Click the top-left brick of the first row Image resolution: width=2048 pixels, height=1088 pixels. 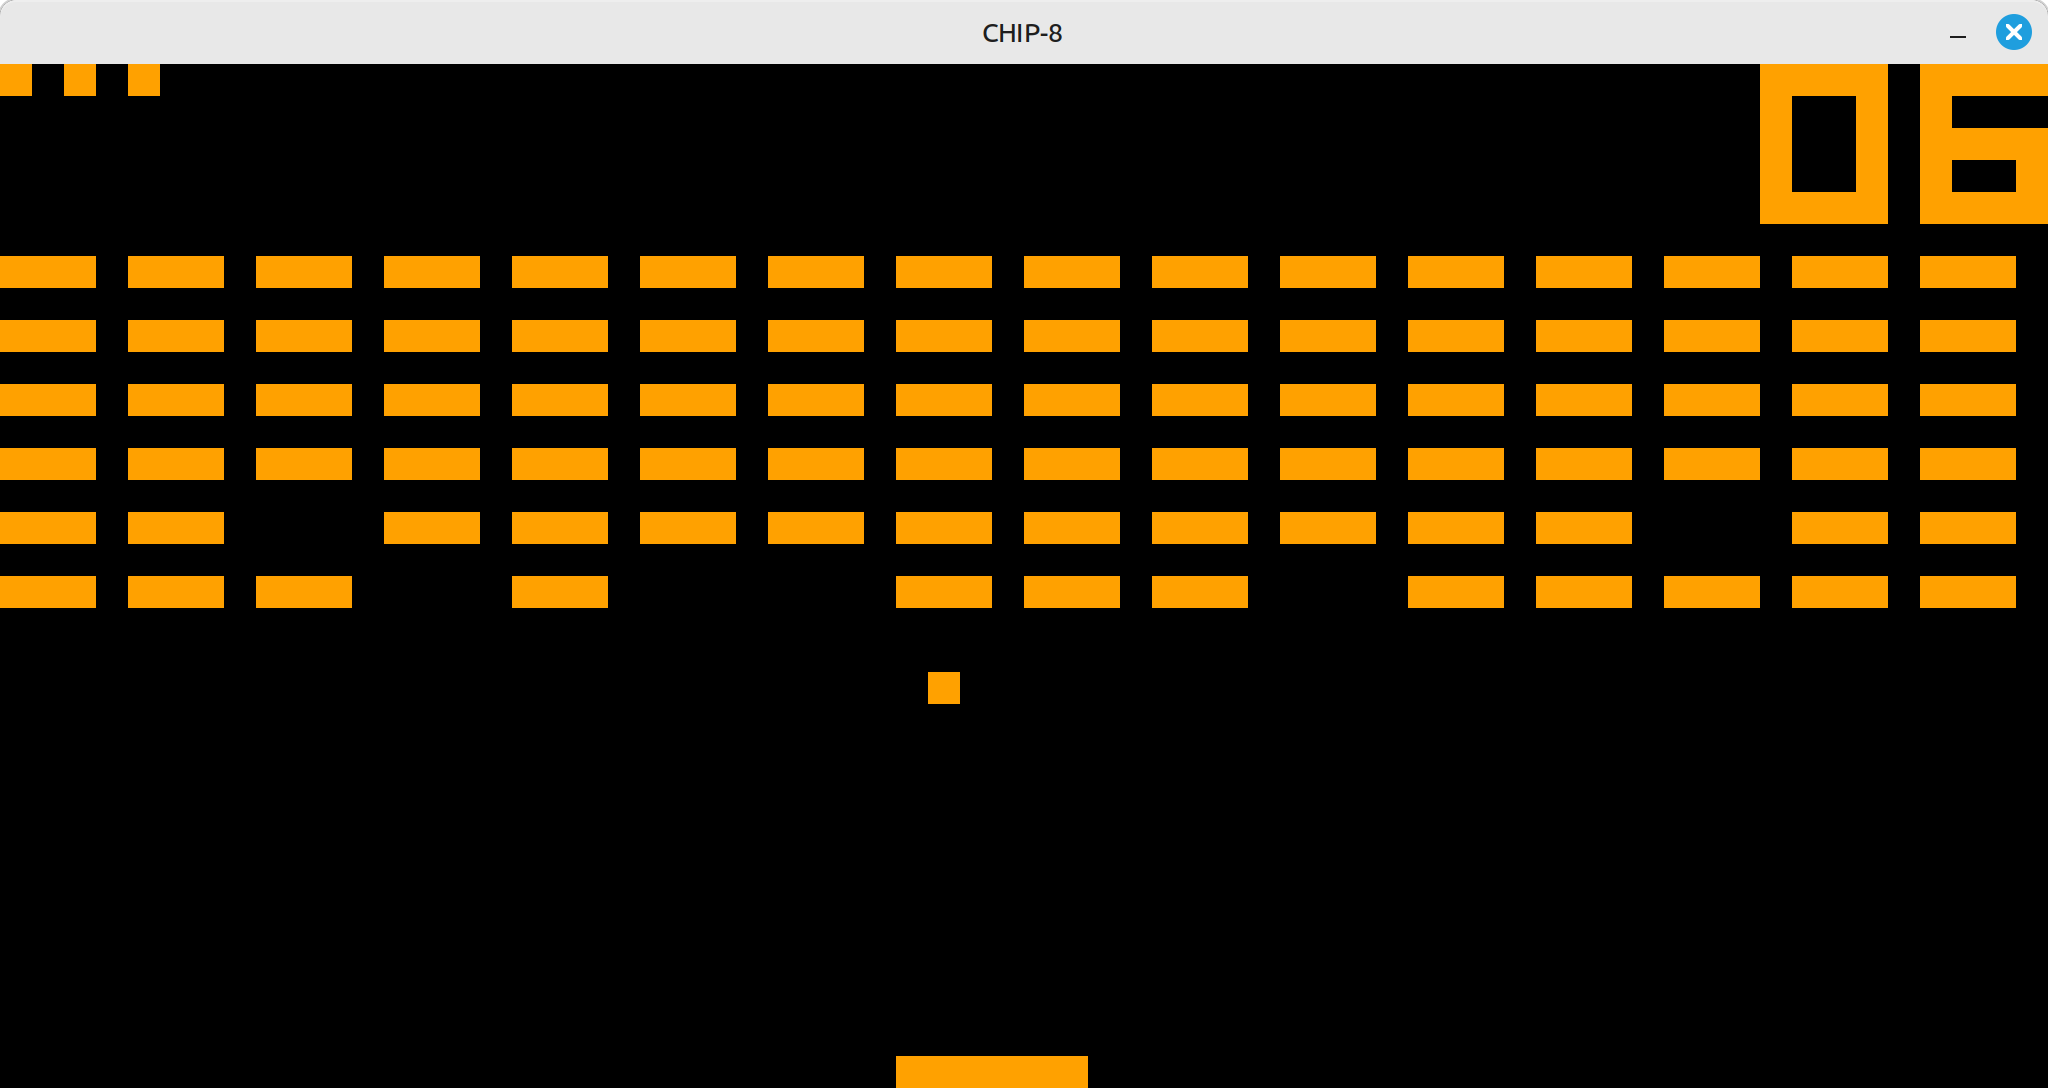(x=48, y=272)
